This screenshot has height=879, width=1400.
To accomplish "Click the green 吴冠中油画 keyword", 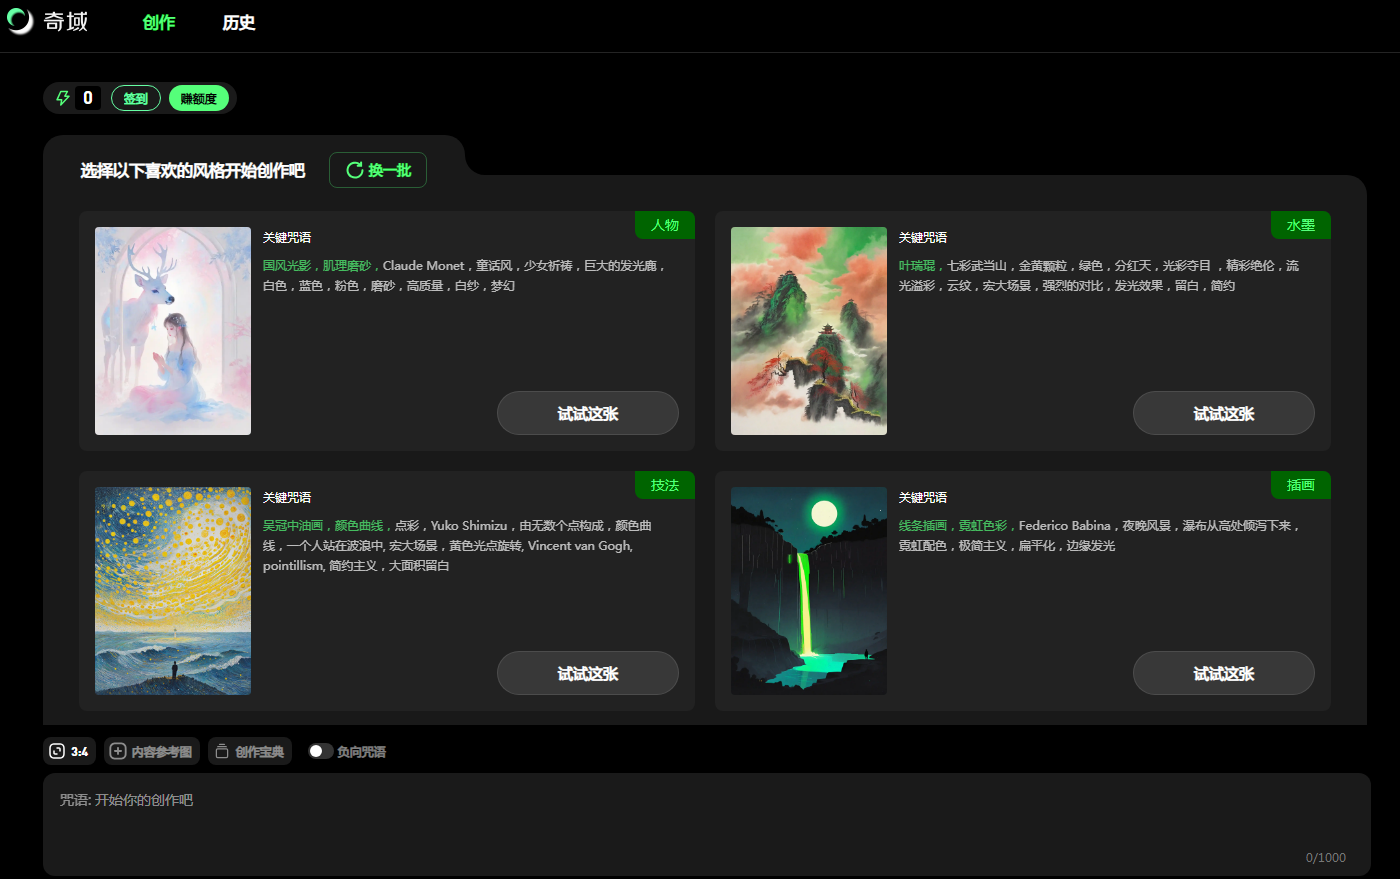I will [x=293, y=526].
